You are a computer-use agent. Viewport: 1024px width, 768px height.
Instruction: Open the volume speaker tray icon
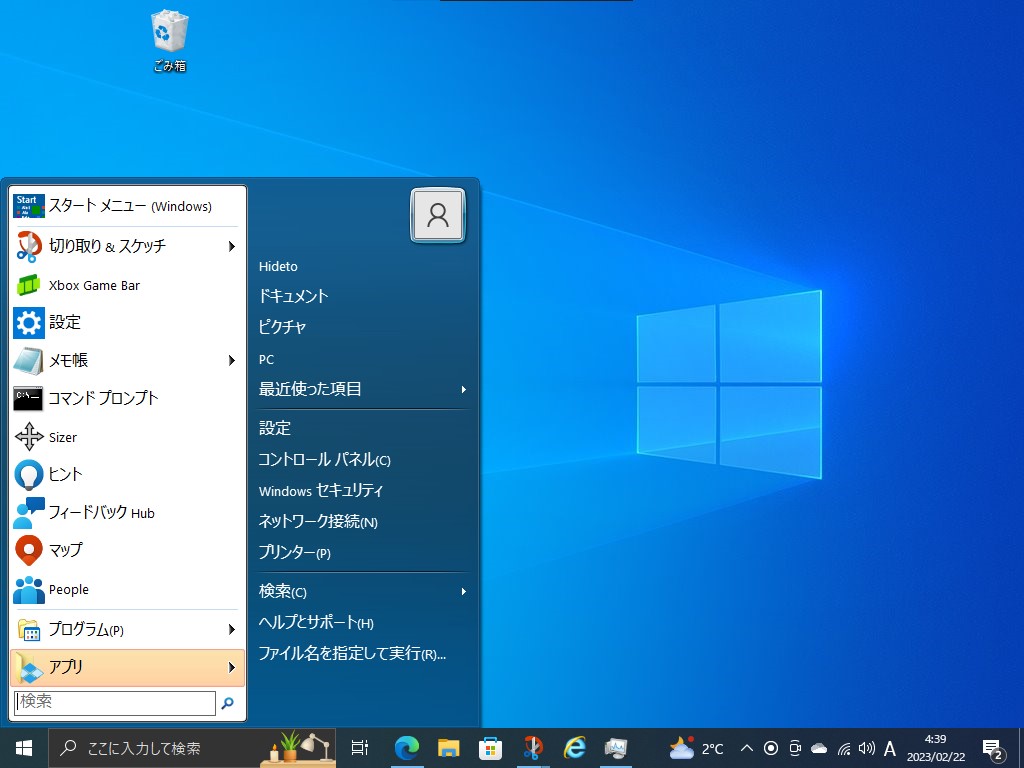click(867, 748)
